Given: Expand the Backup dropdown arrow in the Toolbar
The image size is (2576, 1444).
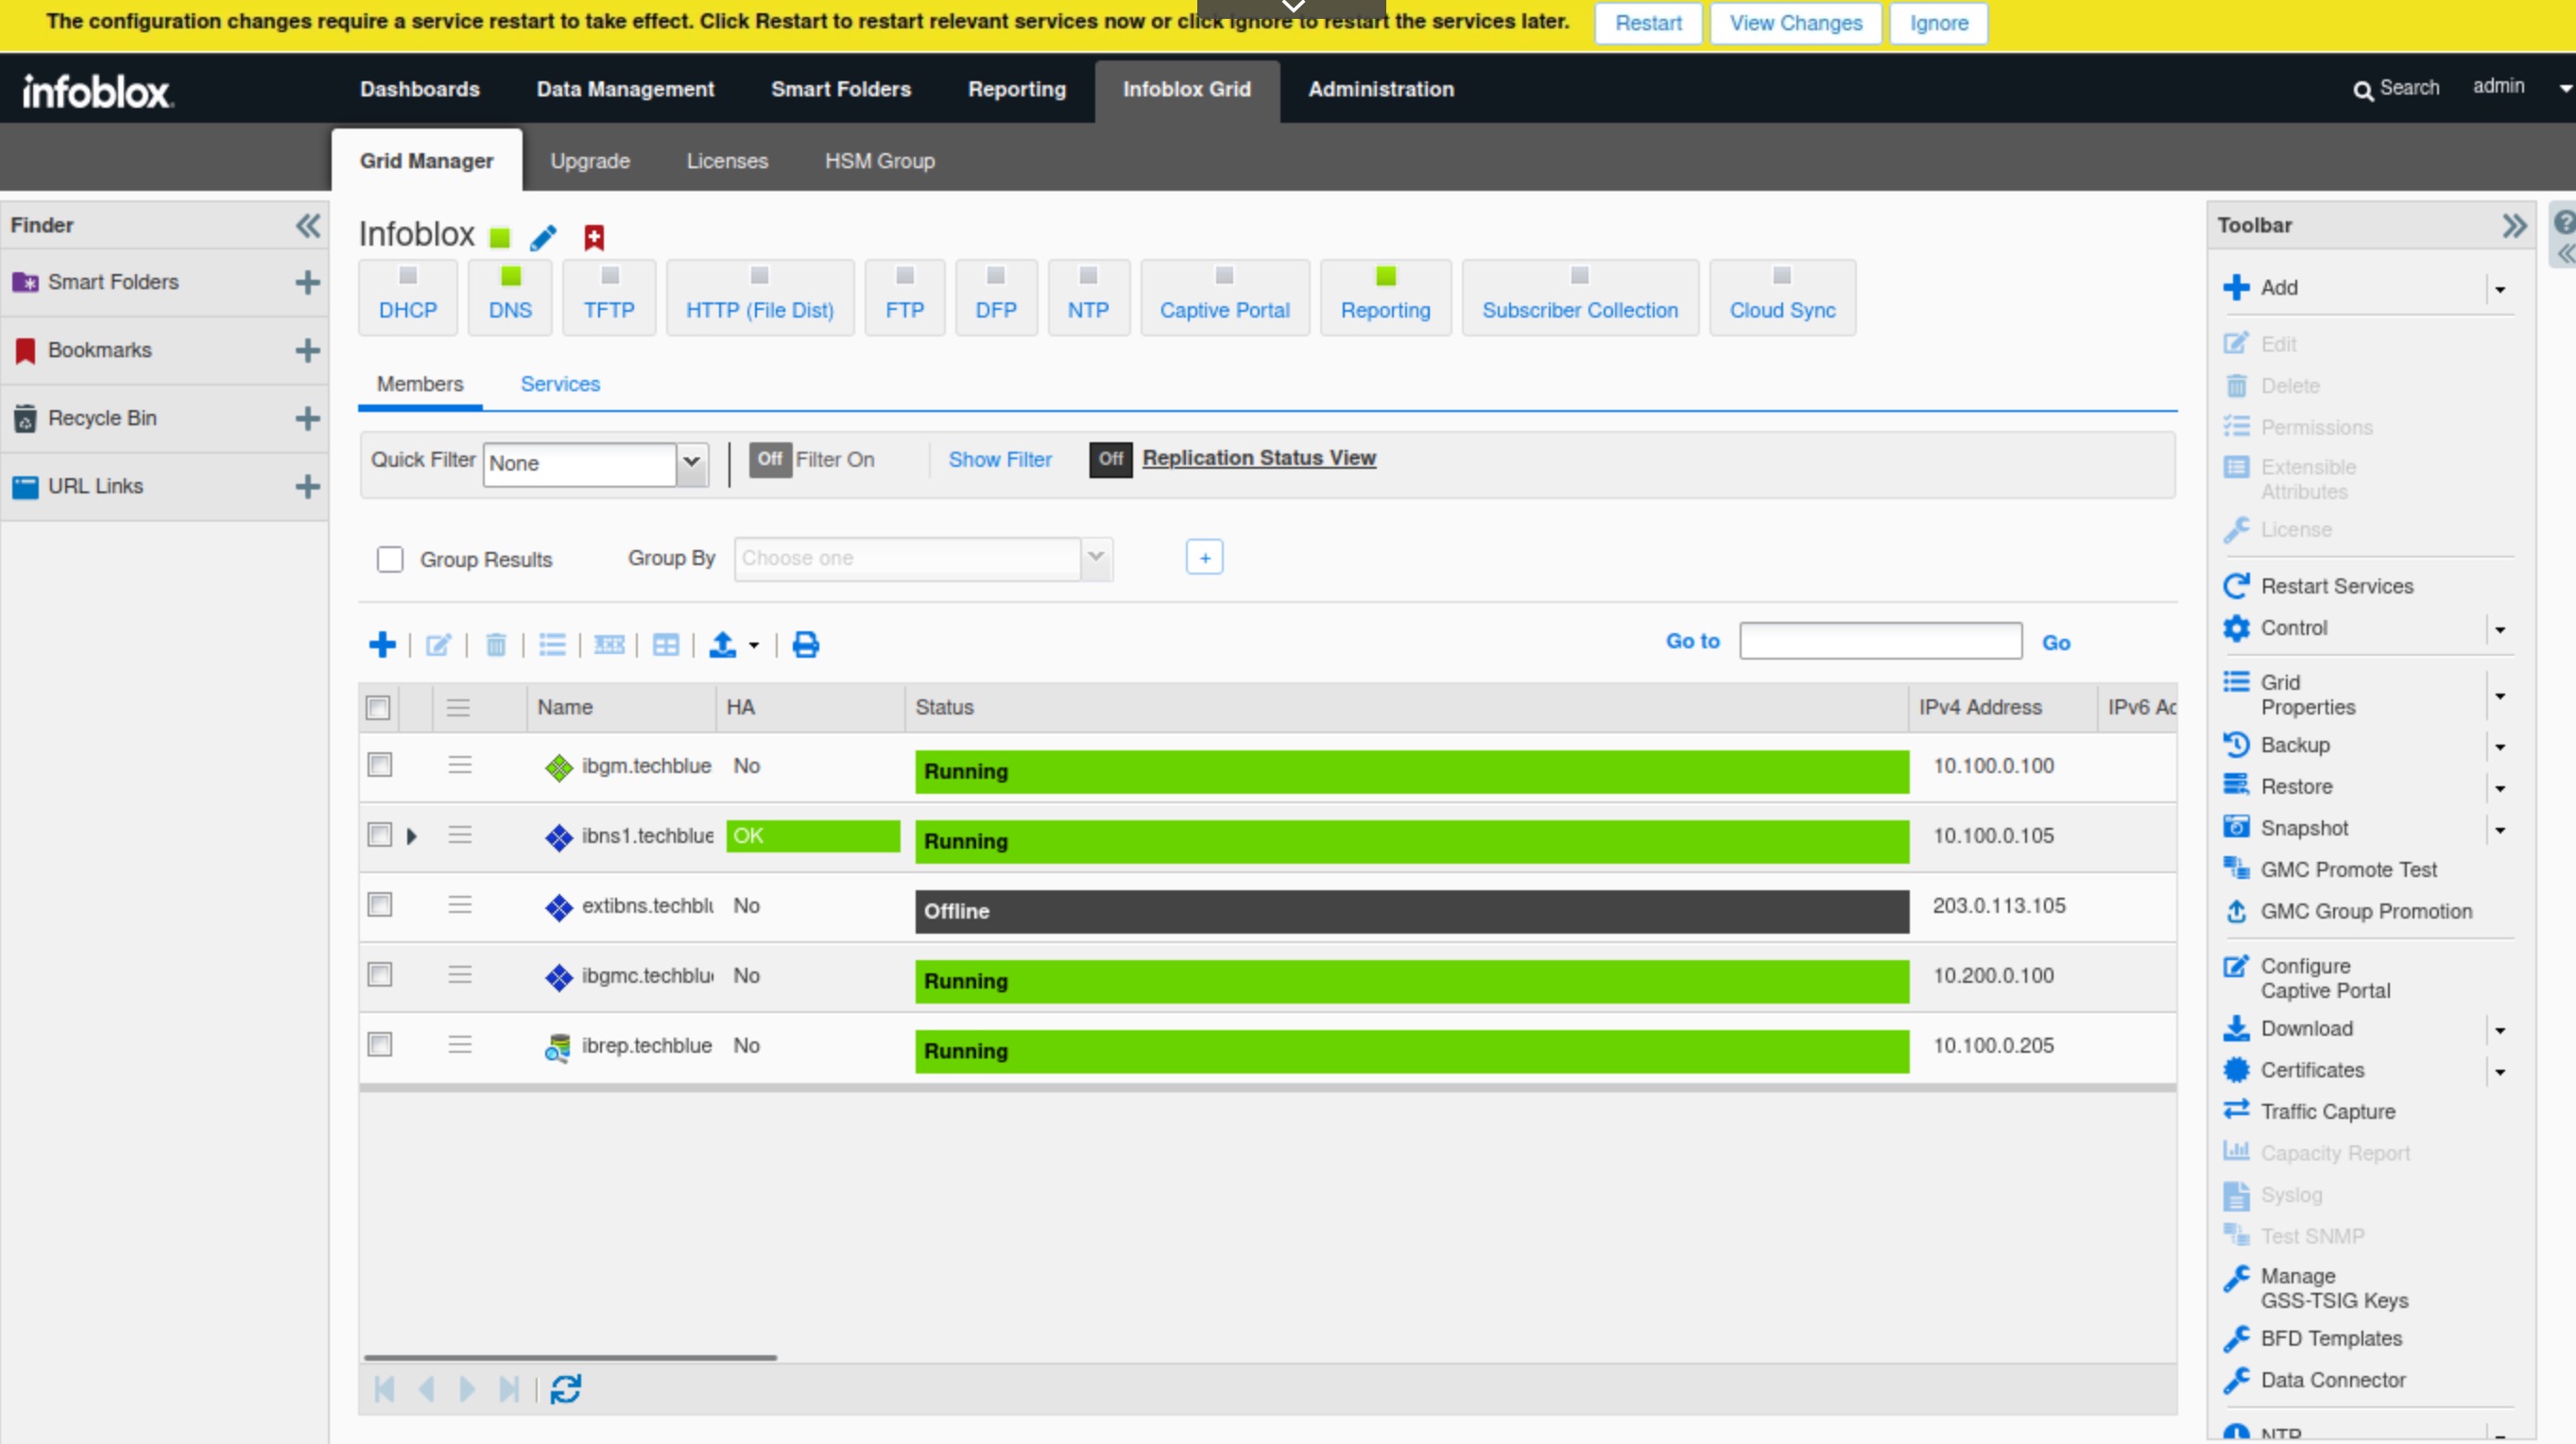Looking at the screenshot, I should click(x=2499, y=746).
